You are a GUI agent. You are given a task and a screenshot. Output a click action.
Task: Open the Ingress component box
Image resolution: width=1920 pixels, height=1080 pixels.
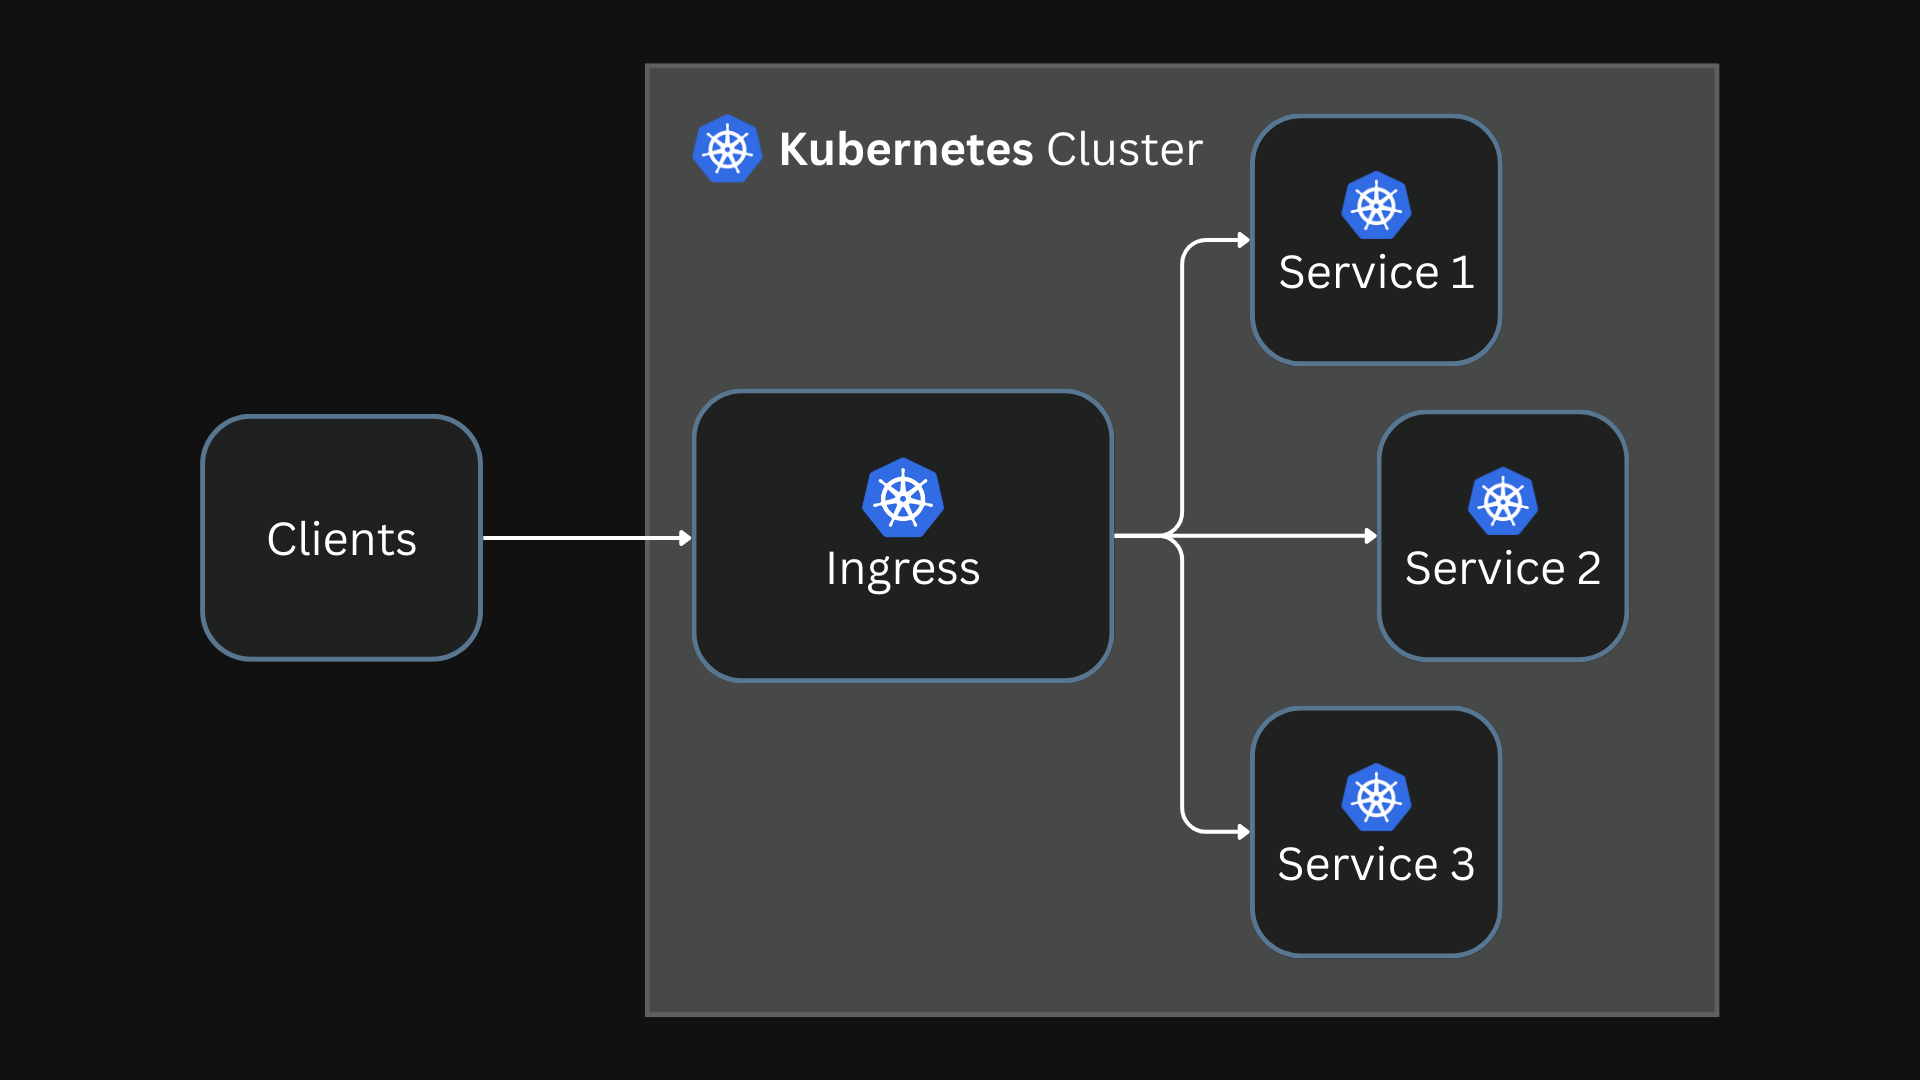tap(902, 620)
